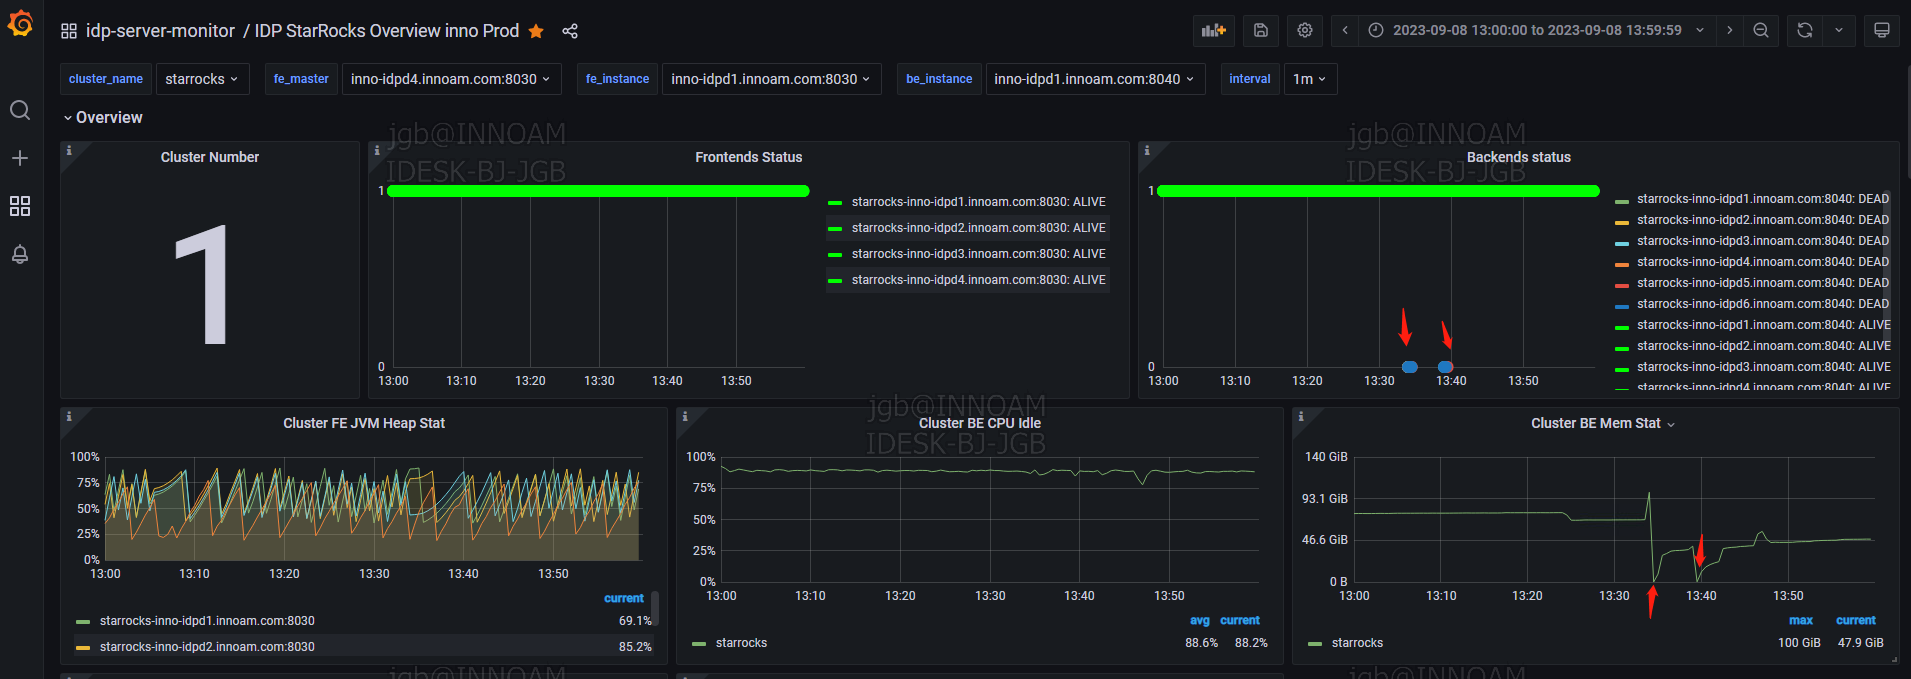Open the fe_instance variable dropdown
The image size is (1911, 679).
pyautogui.click(x=771, y=79)
